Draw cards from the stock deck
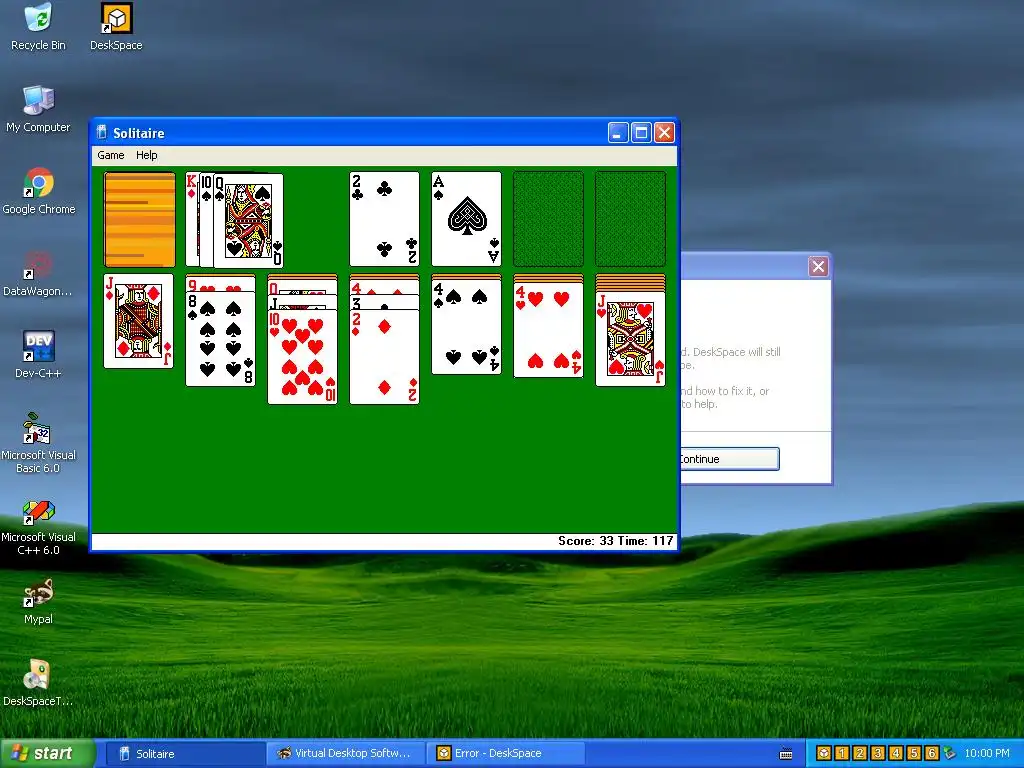The image size is (1024, 768). tap(139, 219)
